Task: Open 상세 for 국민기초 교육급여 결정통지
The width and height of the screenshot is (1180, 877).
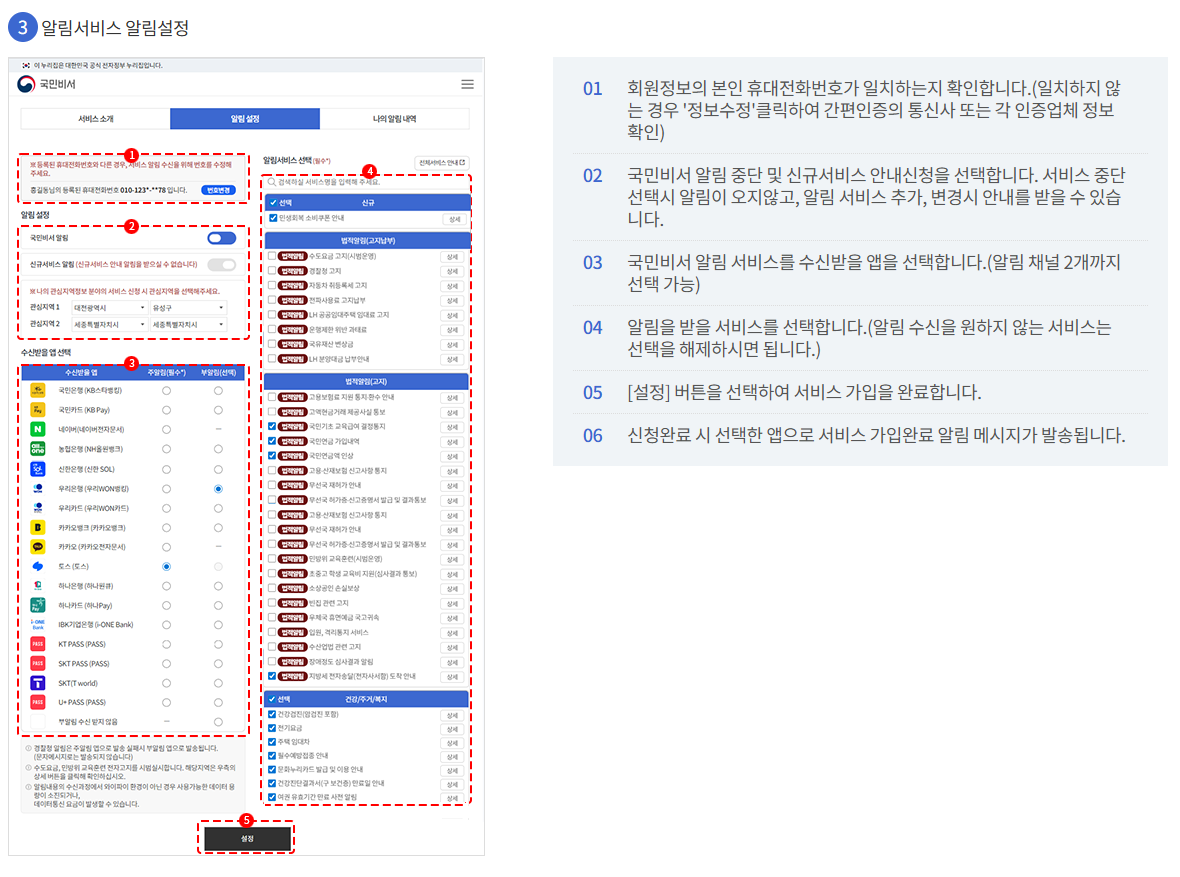Action: click(x=452, y=427)
